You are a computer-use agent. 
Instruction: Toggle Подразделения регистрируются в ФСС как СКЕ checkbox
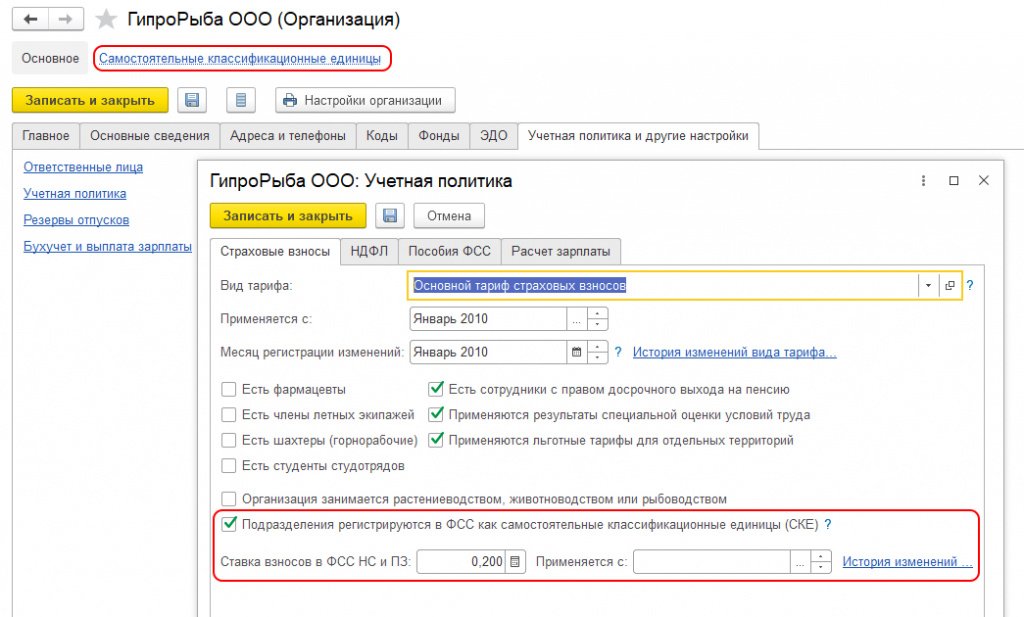[229, 524]
